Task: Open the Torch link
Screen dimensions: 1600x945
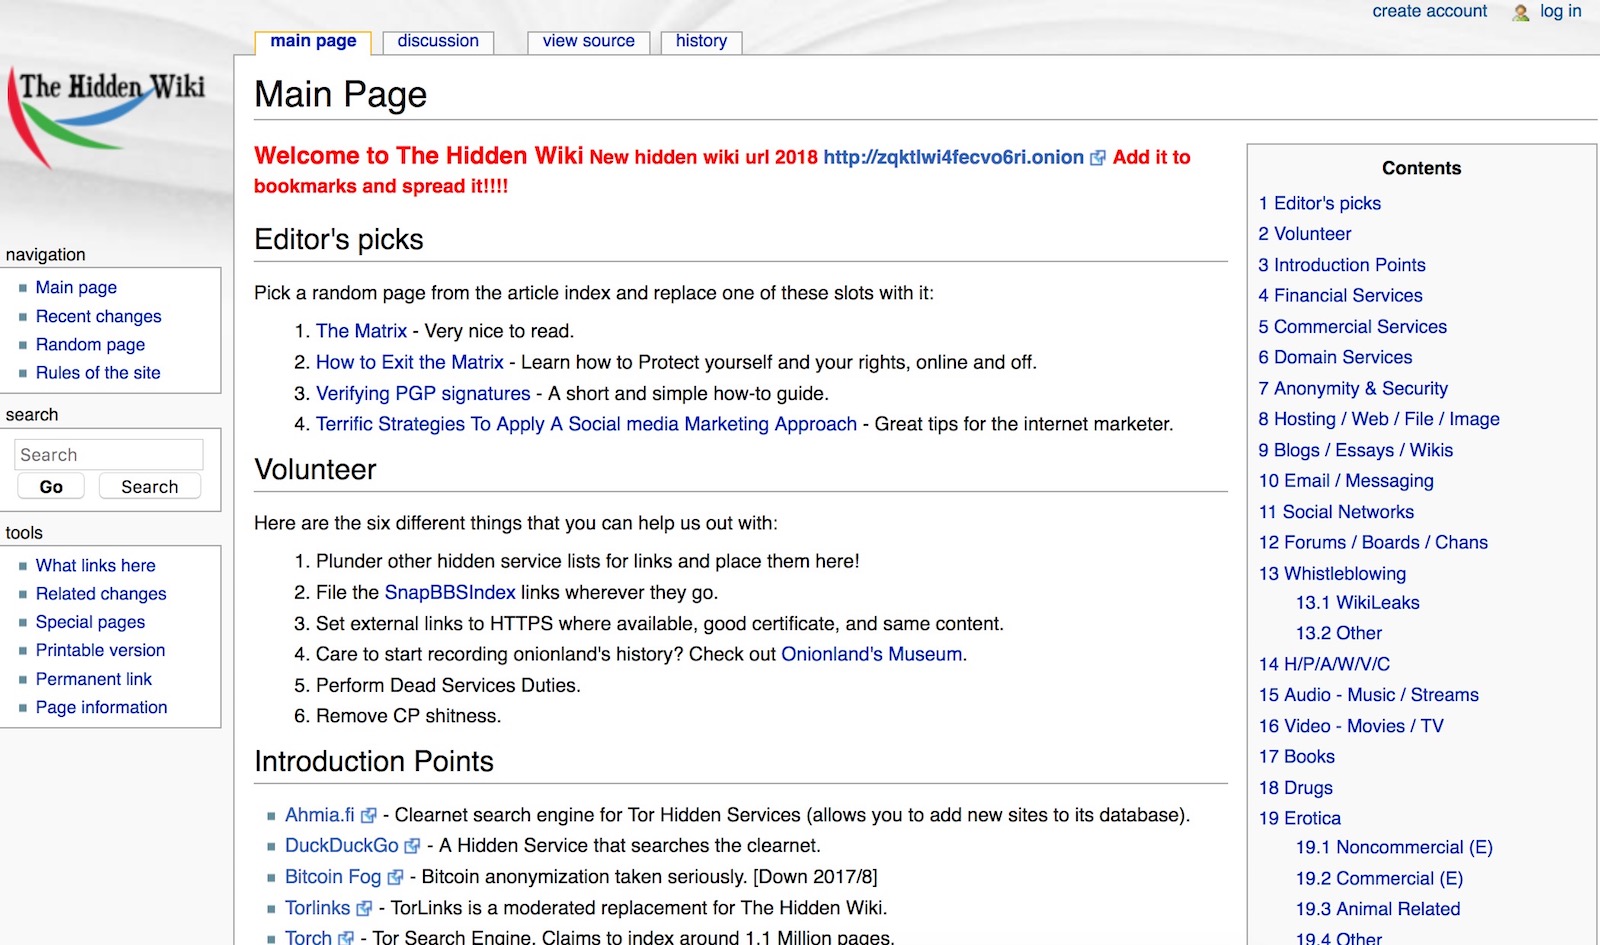Action: (x=308, y=938)
